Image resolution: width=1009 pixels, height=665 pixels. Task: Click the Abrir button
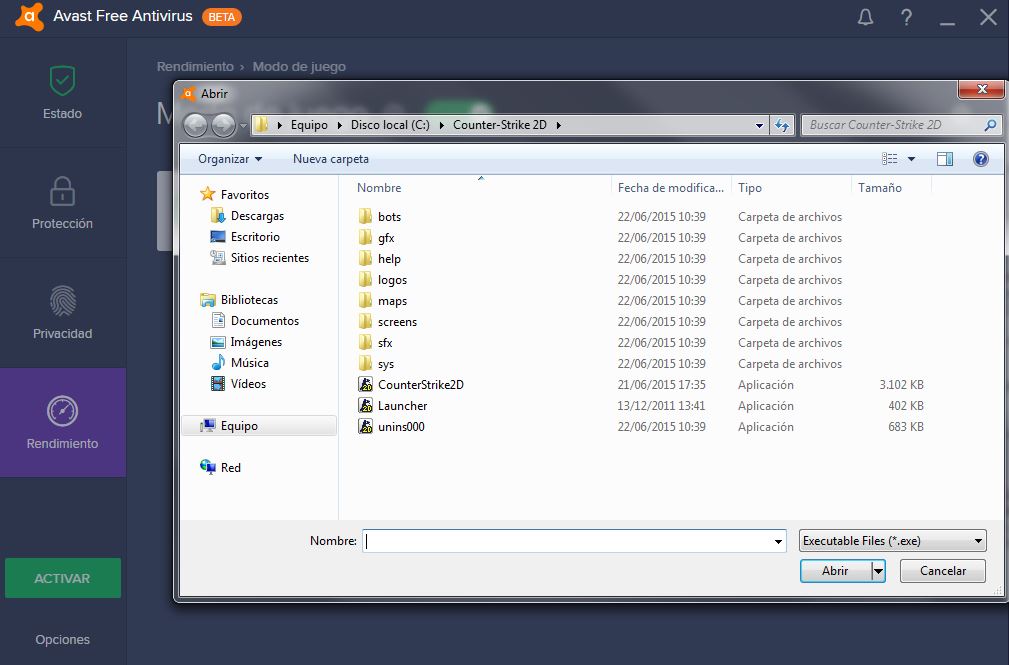[x=835, y=571]
